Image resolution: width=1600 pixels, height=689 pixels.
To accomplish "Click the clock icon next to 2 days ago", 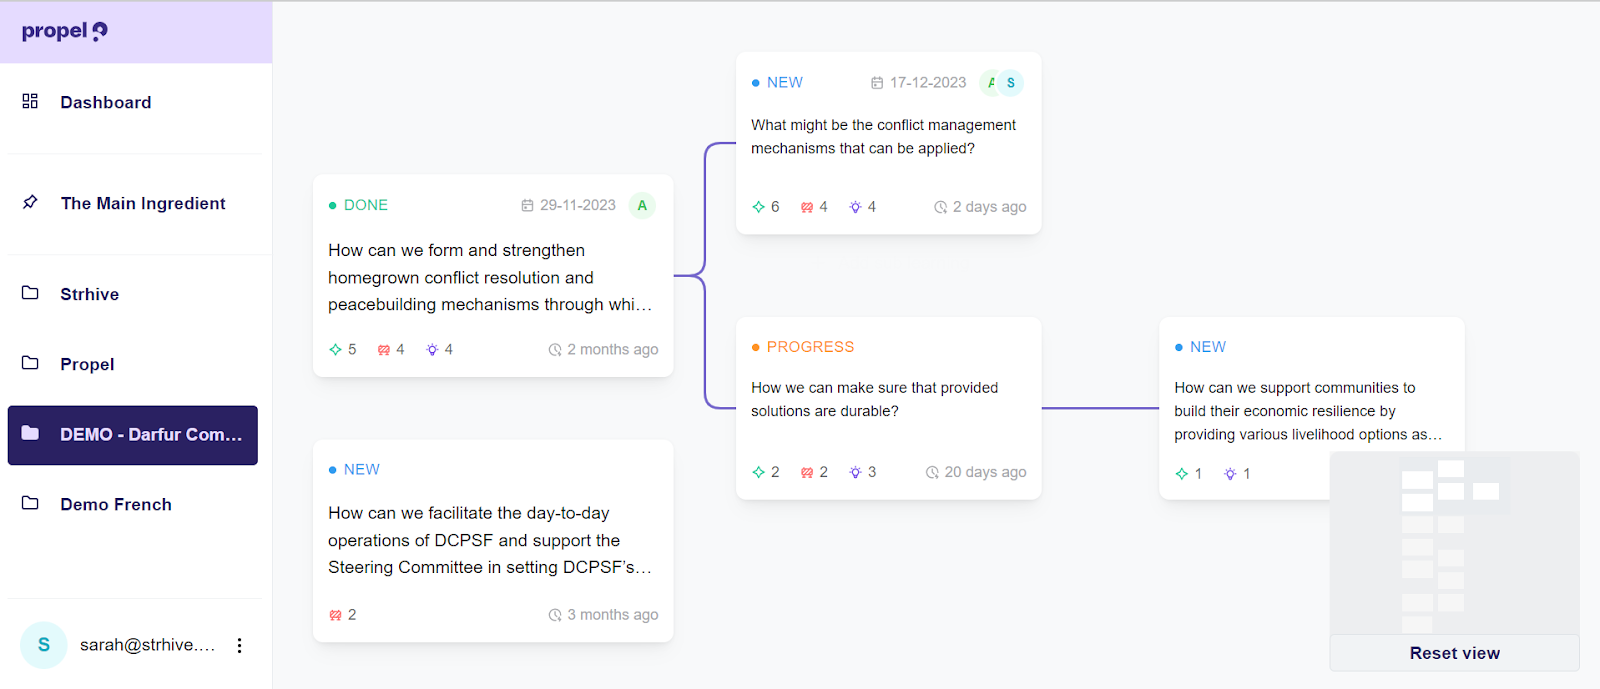I will (940, 207).
